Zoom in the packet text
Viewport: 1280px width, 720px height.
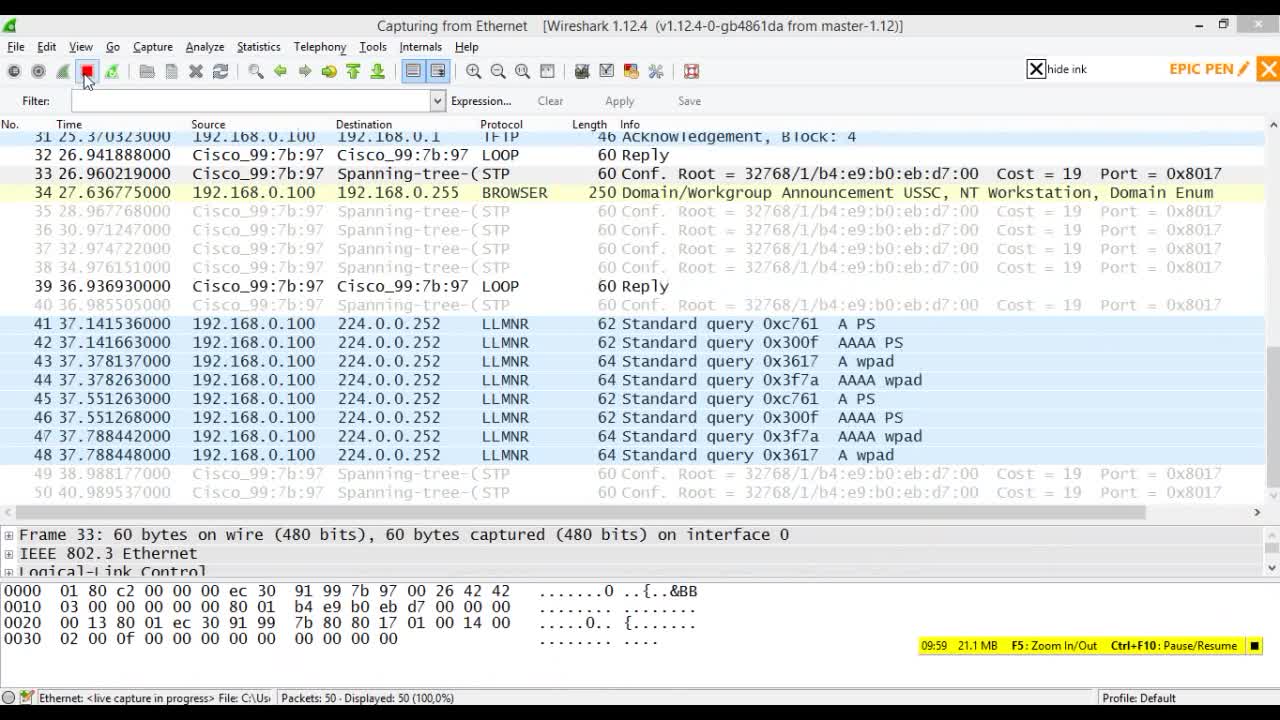coord(474,71)
